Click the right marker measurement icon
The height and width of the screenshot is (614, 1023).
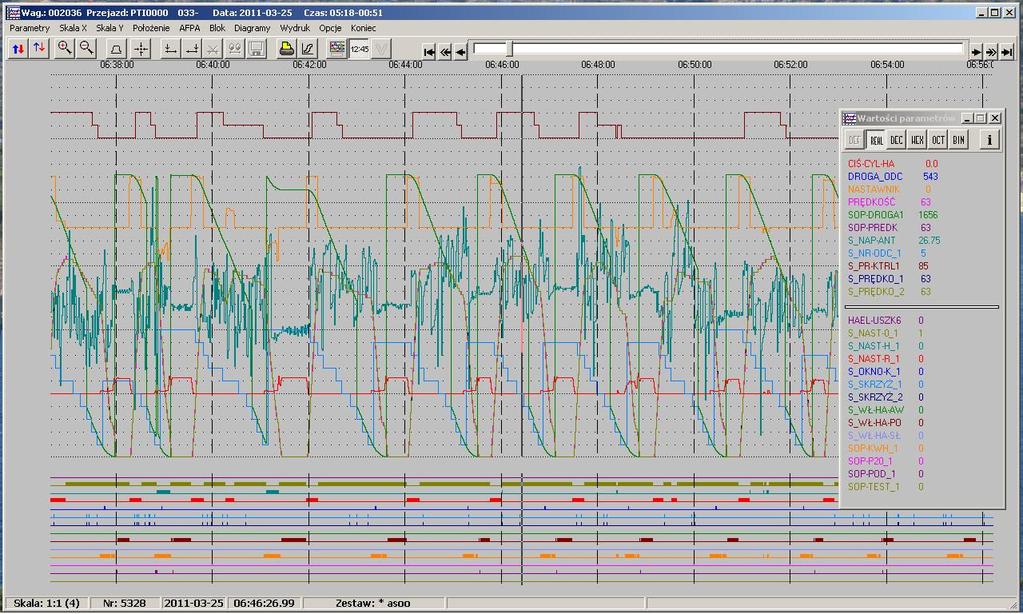192,48
